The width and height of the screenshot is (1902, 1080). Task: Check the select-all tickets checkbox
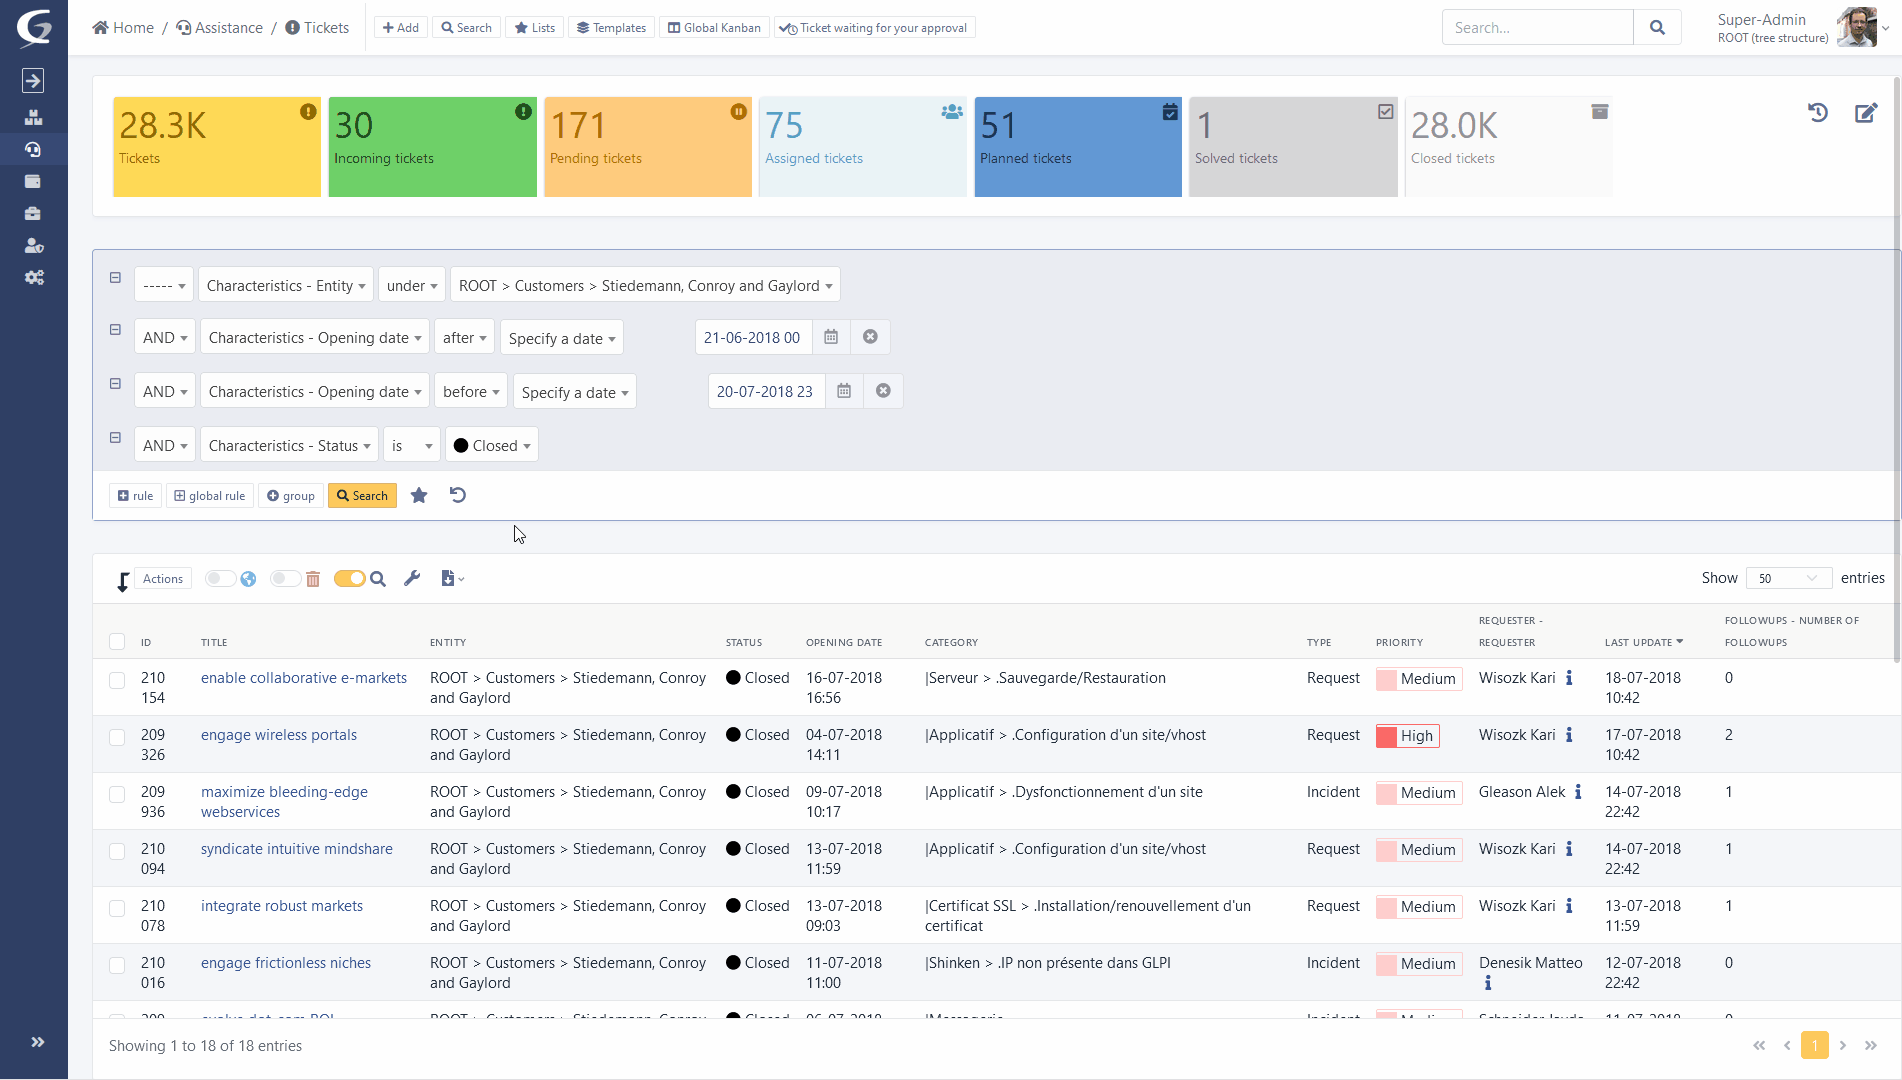coord(117,642)
